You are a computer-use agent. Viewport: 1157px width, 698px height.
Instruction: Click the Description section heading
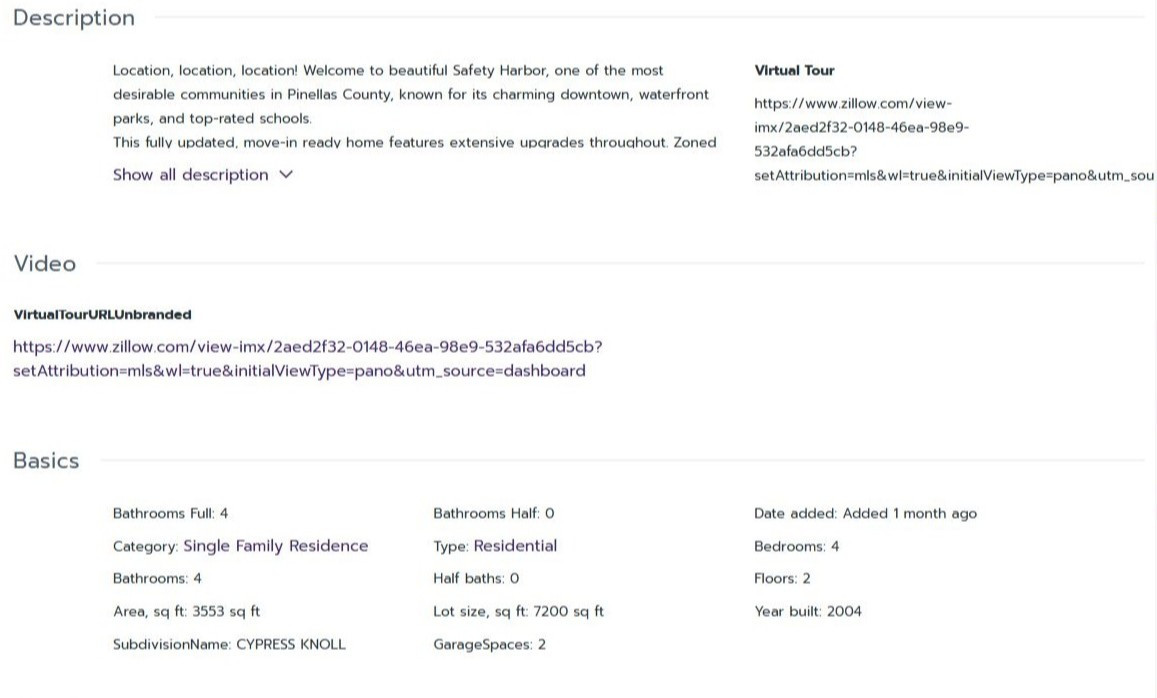74,18
